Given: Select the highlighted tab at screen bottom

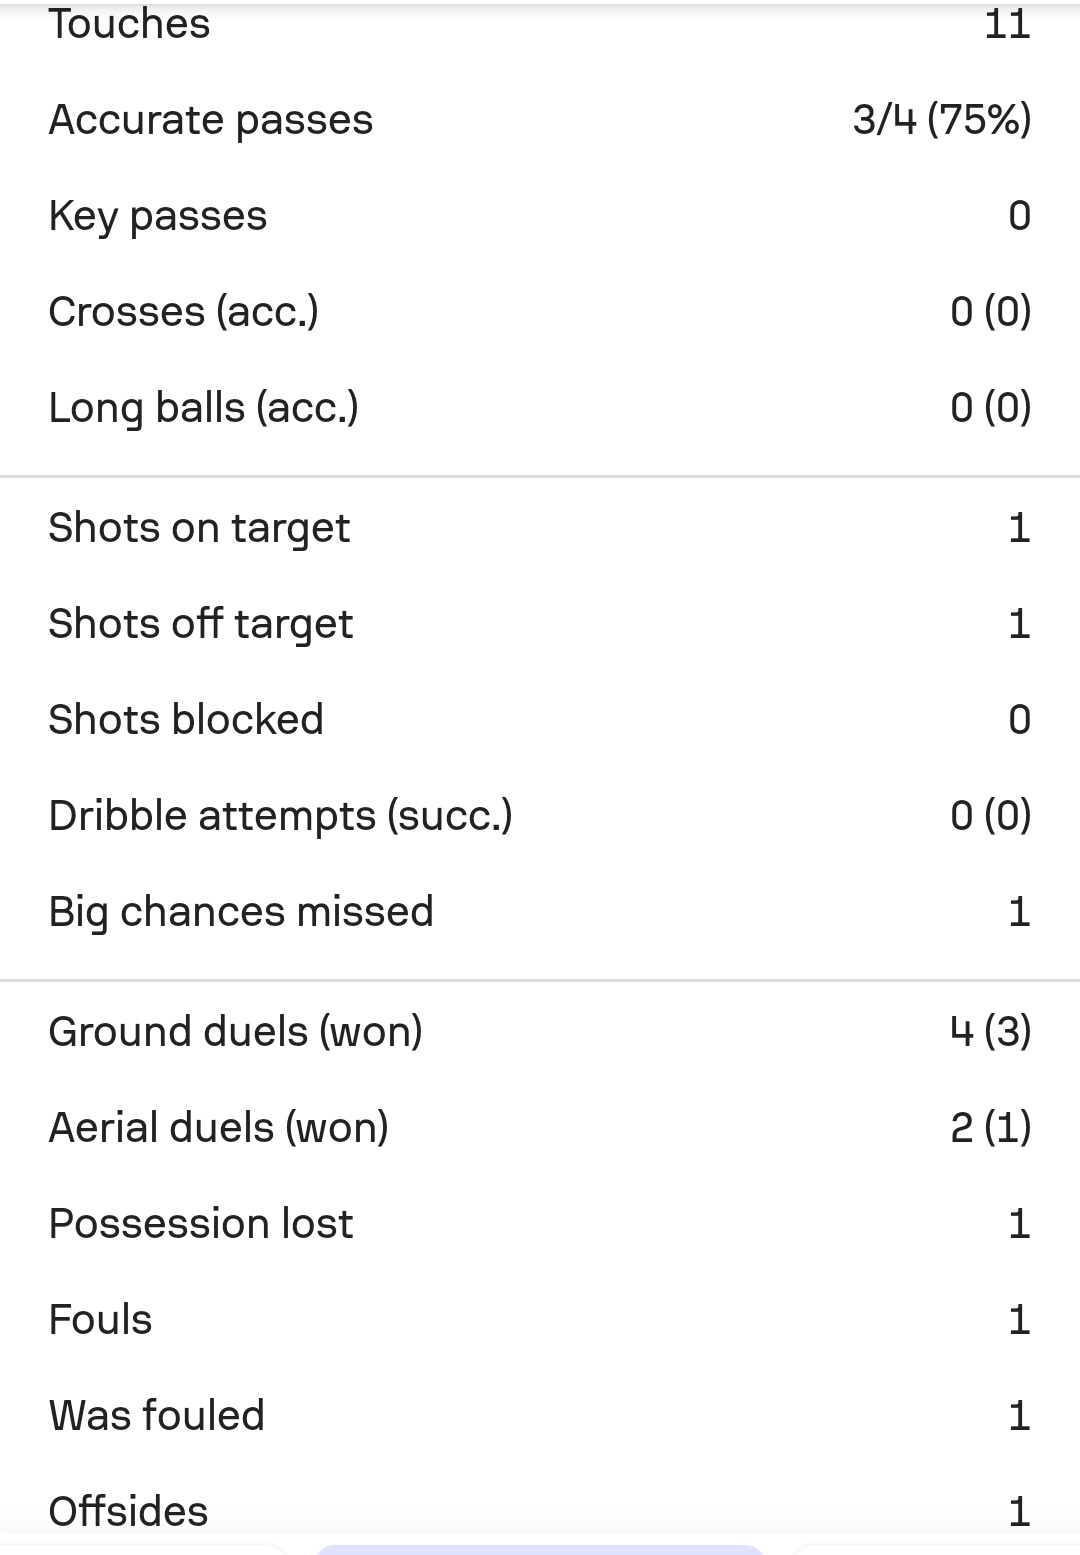Looking at the screenshot, I should [x=540, y=1549].
